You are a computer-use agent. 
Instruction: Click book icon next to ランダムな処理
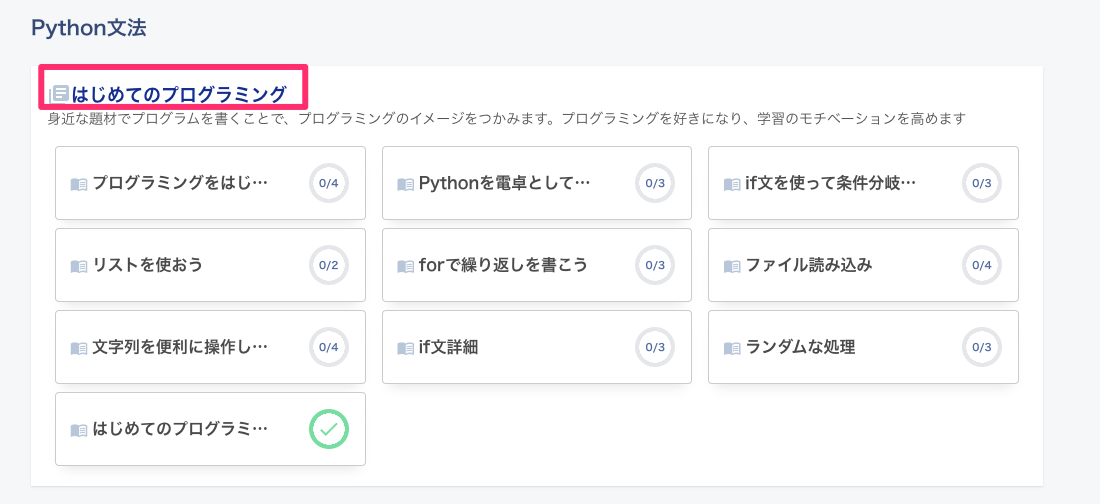[732, 347]
